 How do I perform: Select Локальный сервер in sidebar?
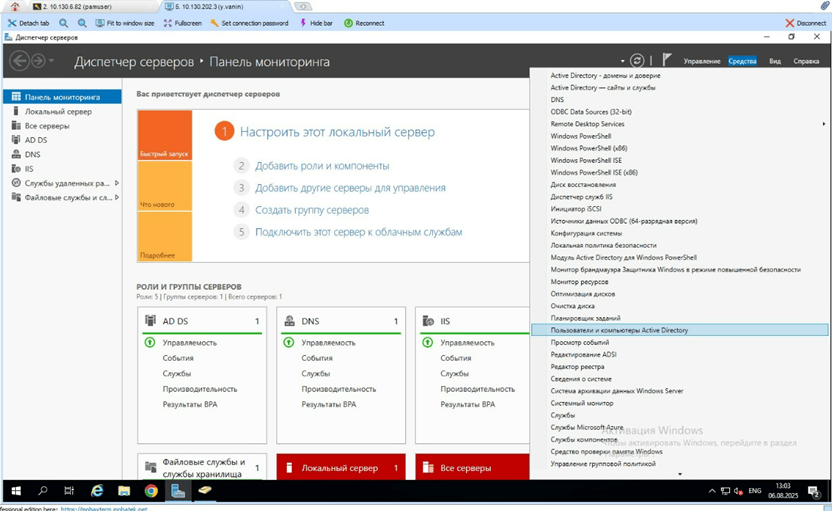(x=62, y=111)
